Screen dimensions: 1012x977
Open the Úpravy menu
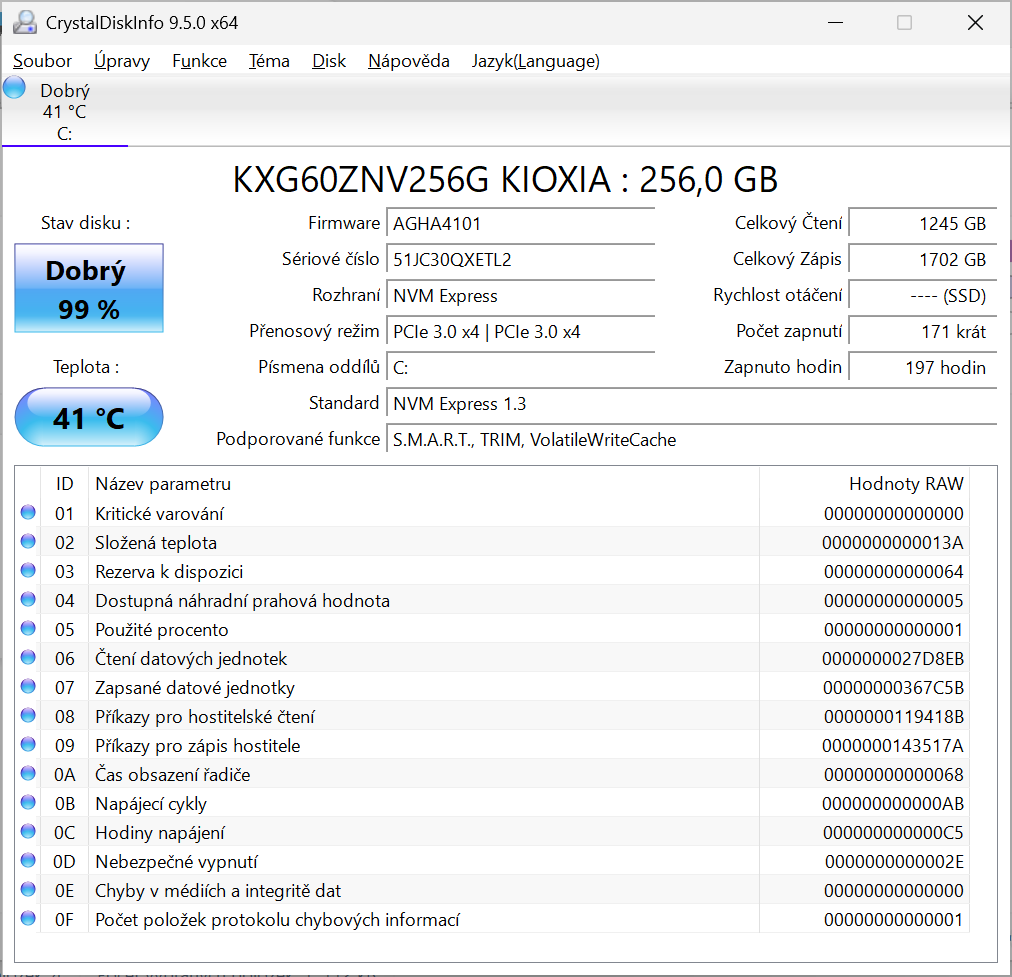tap(121, 61)
